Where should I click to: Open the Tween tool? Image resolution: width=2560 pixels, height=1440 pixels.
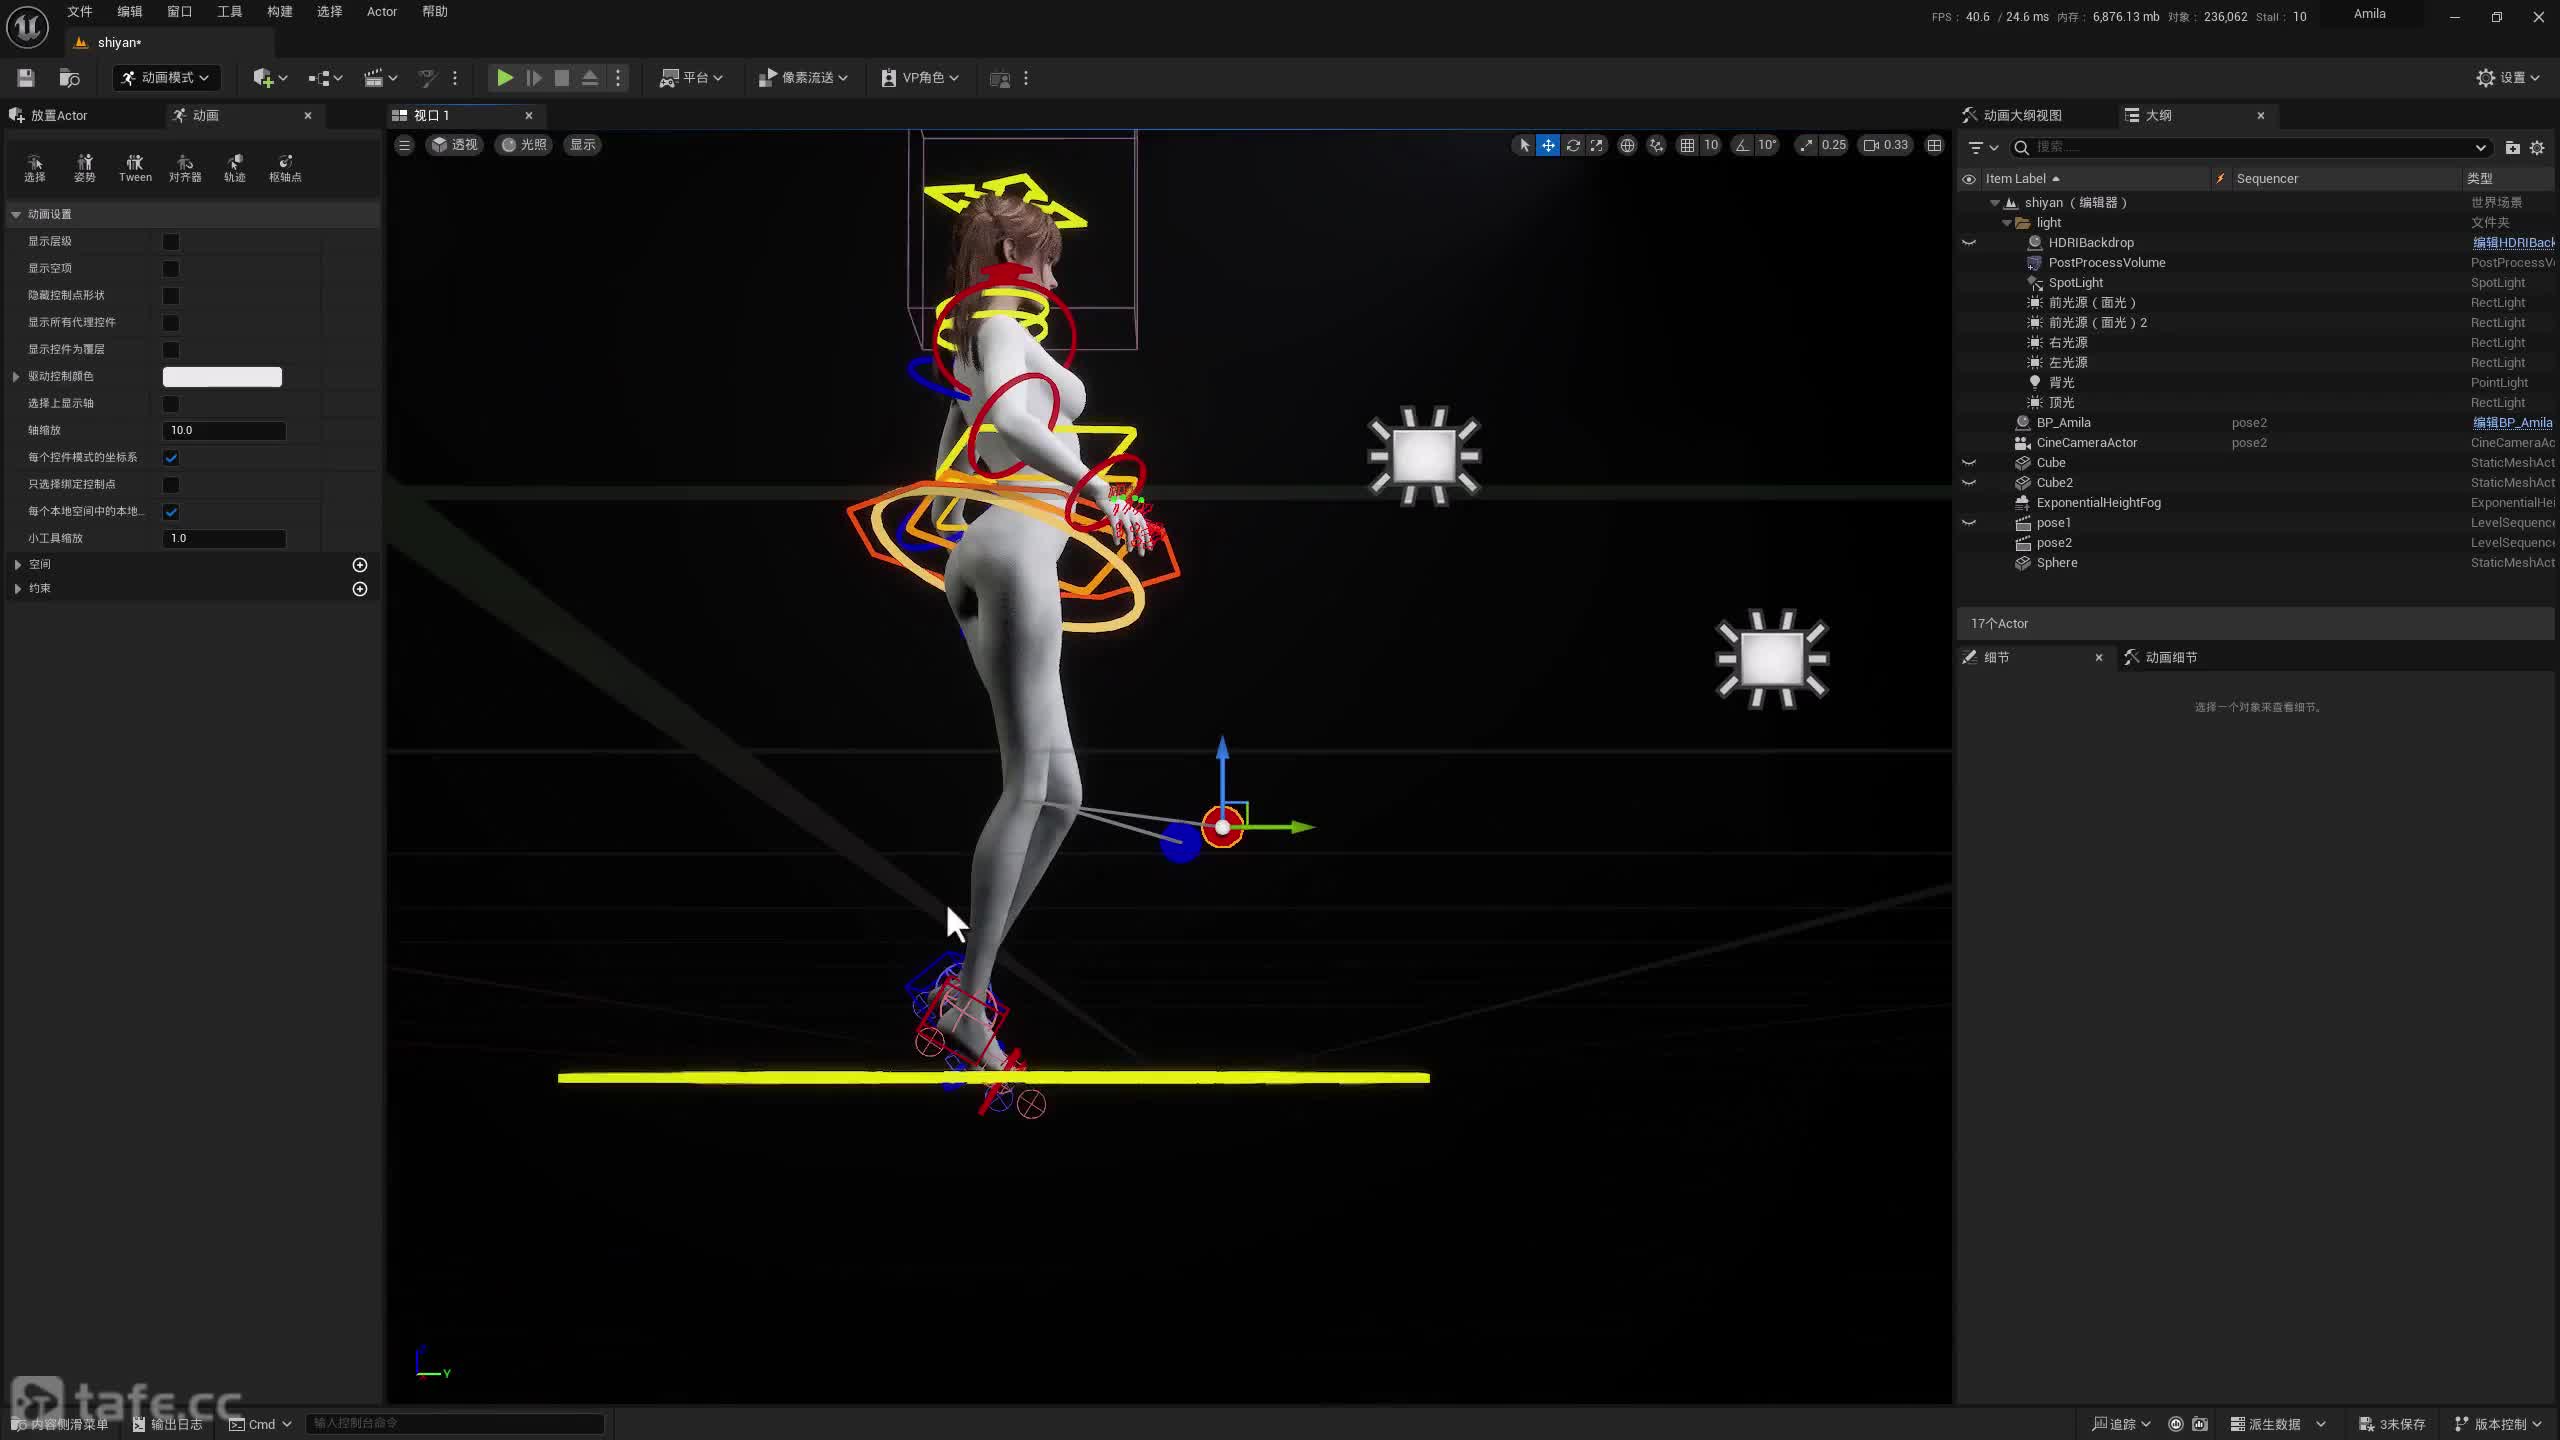135,168
